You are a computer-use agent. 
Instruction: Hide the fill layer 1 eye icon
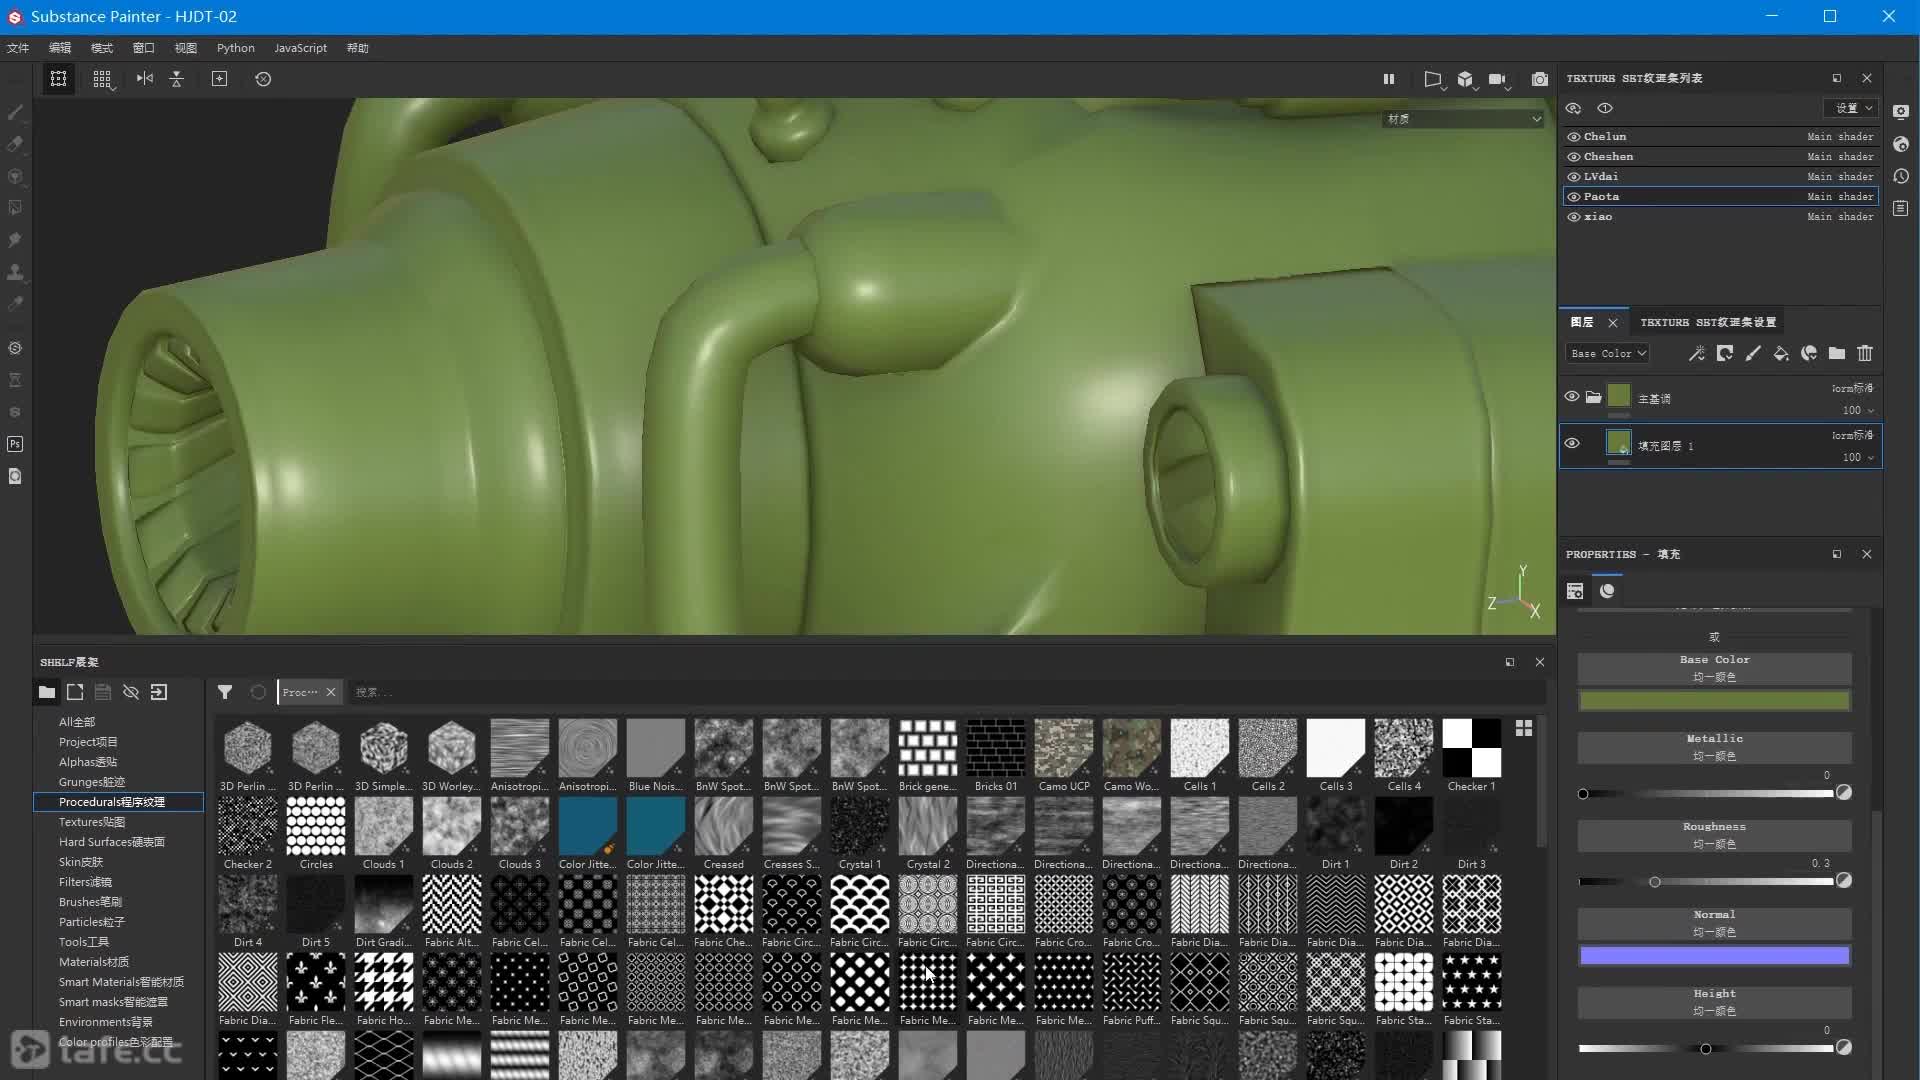pyautogui.click(x=1572, y=444)
